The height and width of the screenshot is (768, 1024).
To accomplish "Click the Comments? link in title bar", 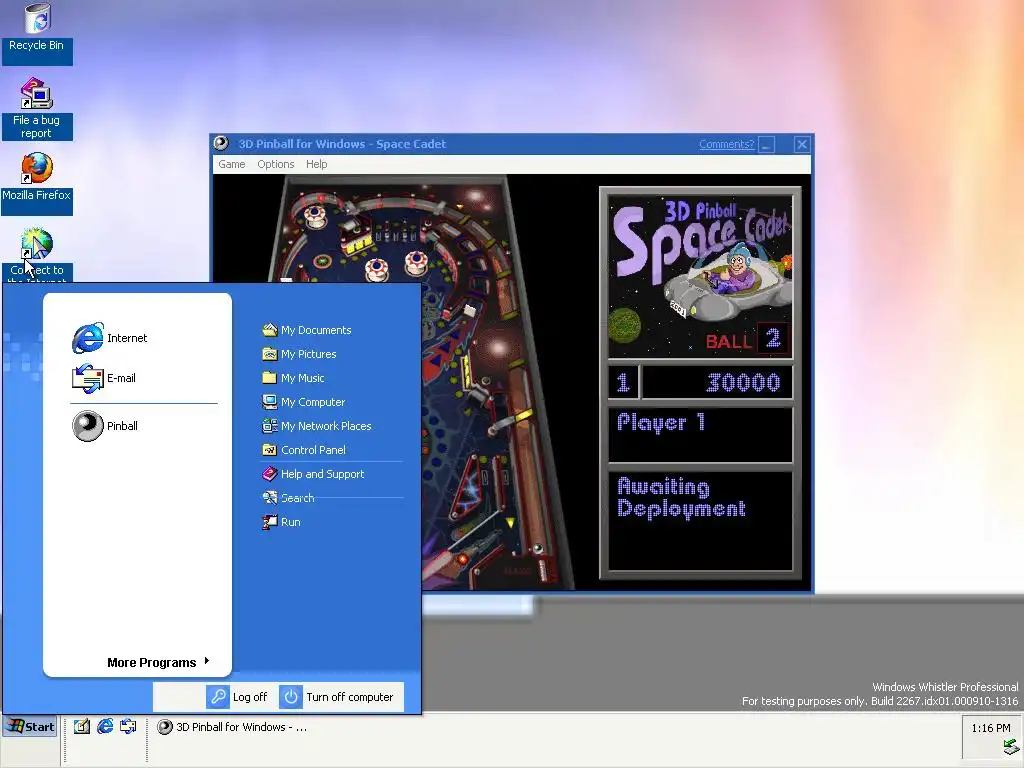I will [x=726, y=144].
